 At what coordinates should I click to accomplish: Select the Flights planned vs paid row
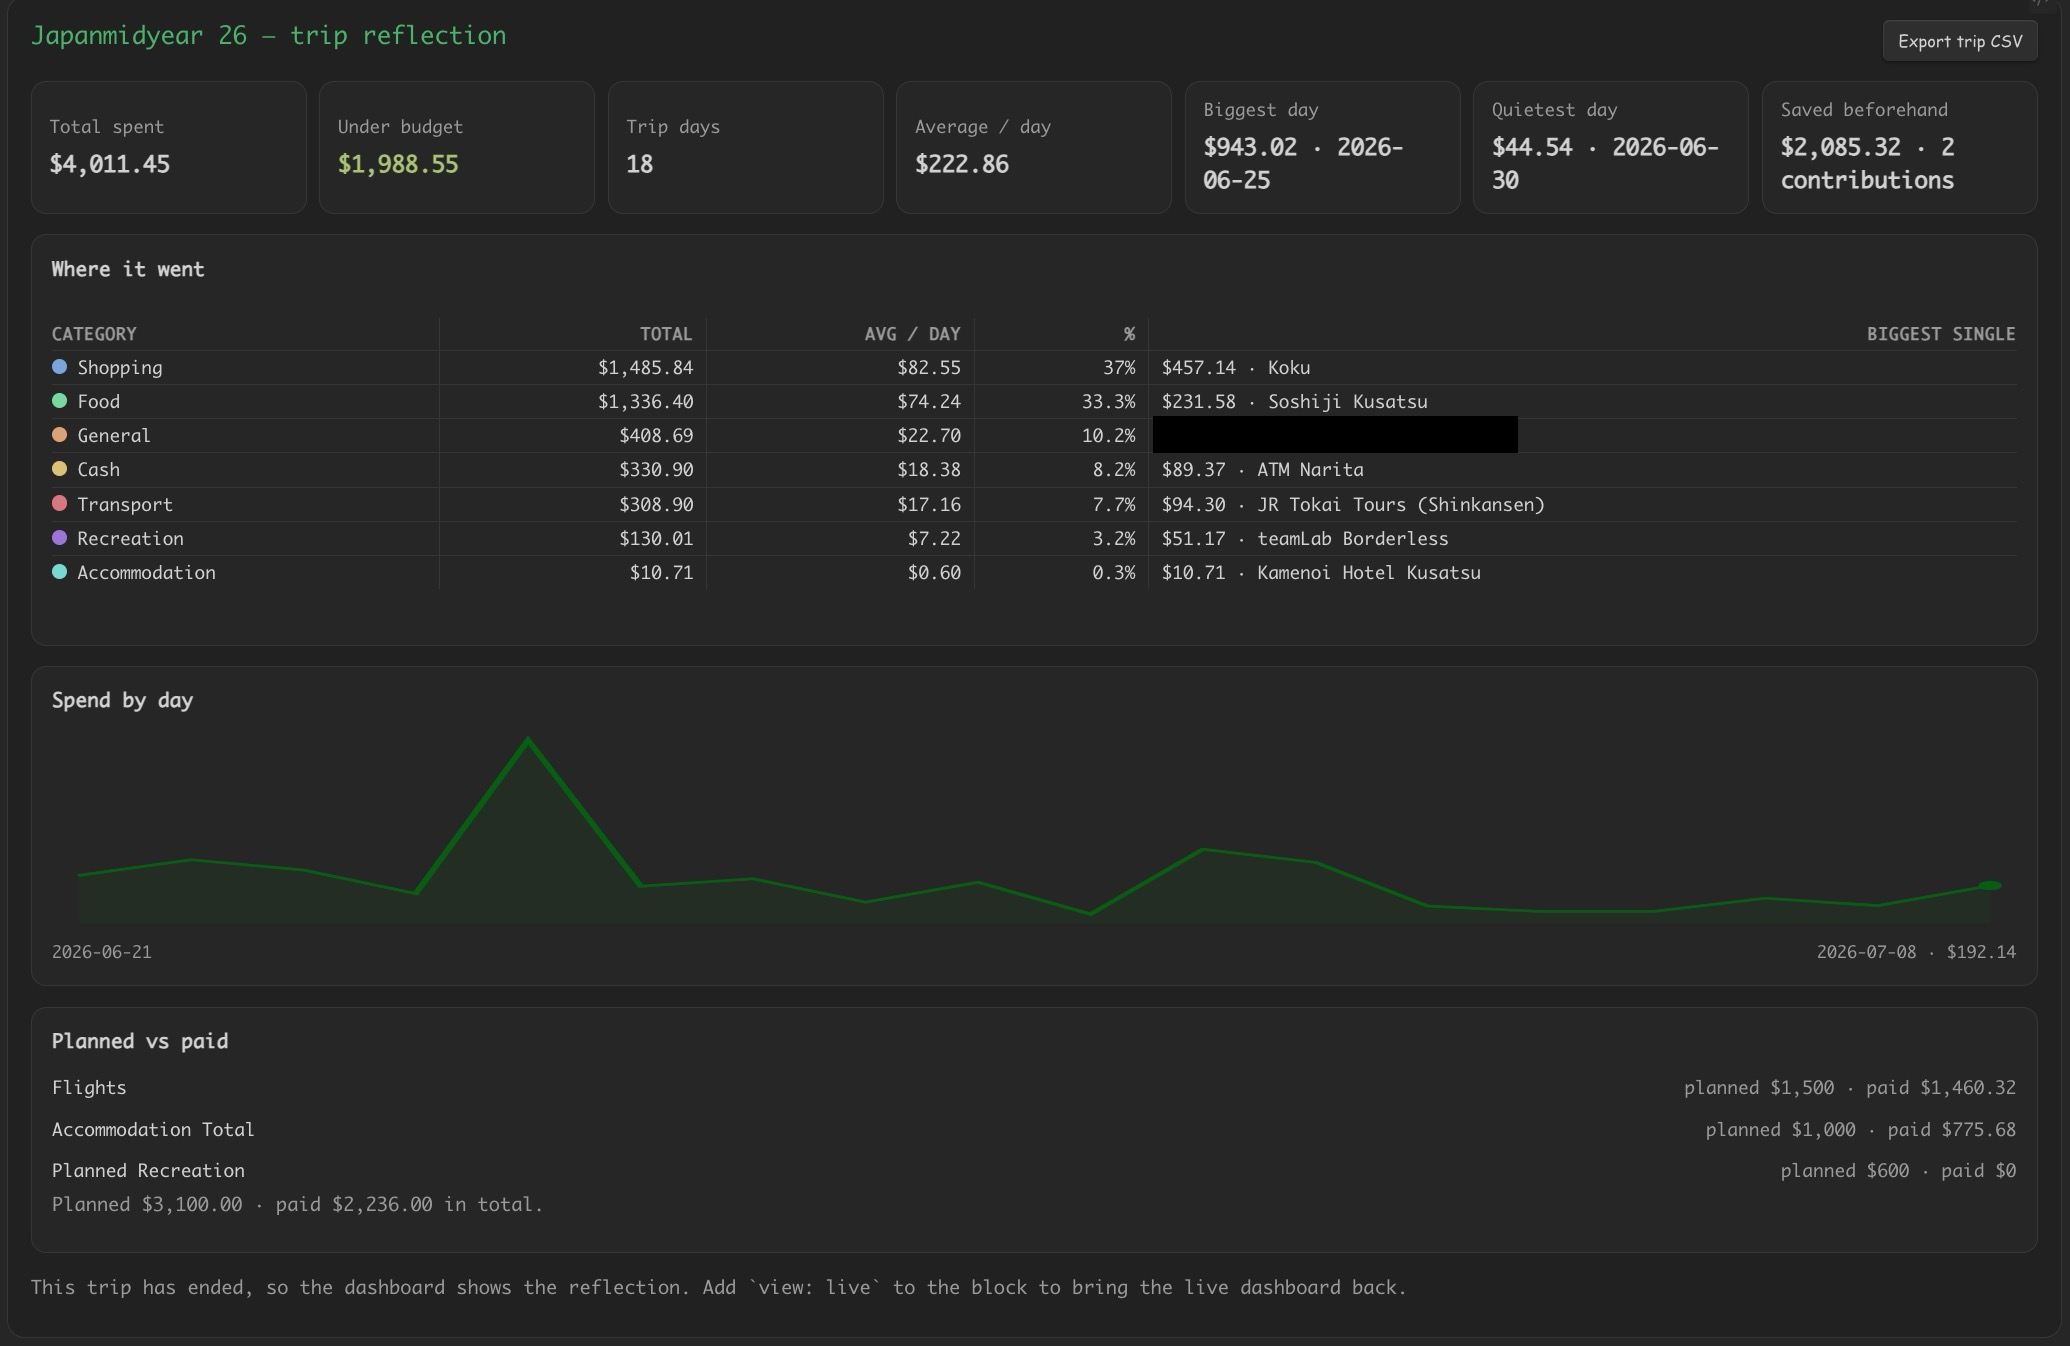[x=1033, y=1087]
